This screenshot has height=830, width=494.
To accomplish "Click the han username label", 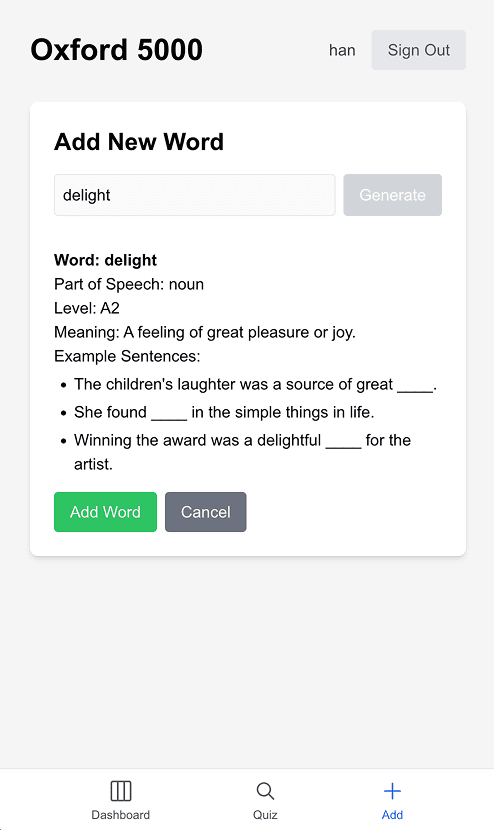I will 342,50.
